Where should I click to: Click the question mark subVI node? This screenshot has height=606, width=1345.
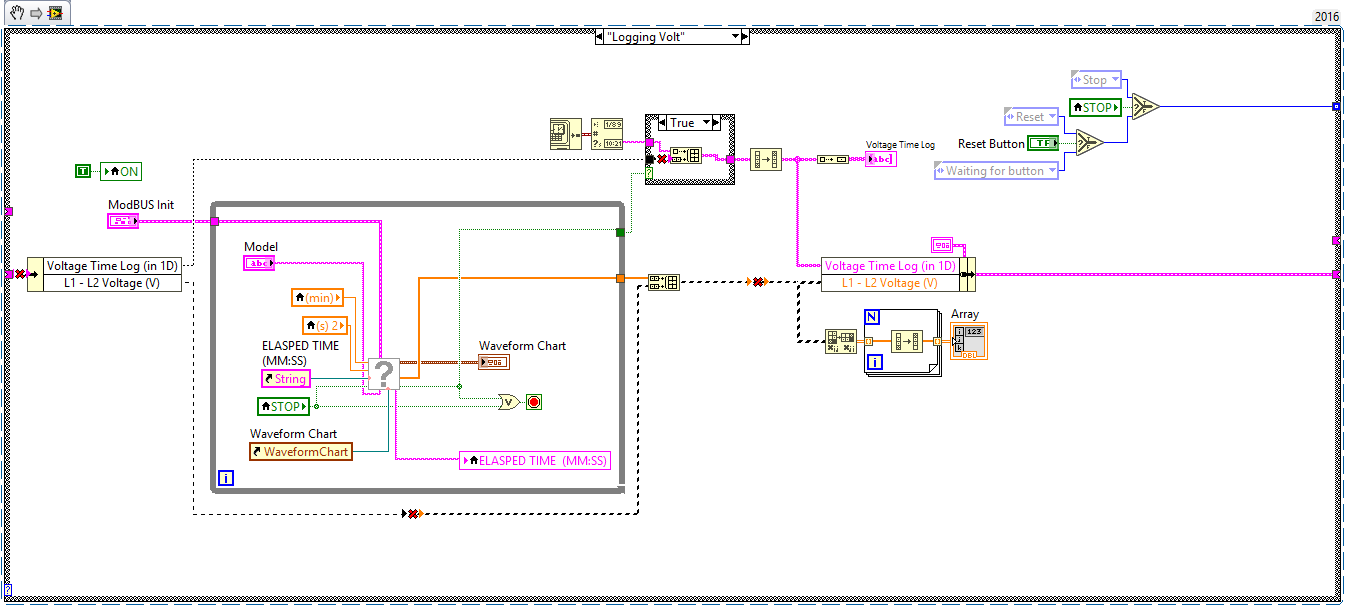tap(384, 374)
